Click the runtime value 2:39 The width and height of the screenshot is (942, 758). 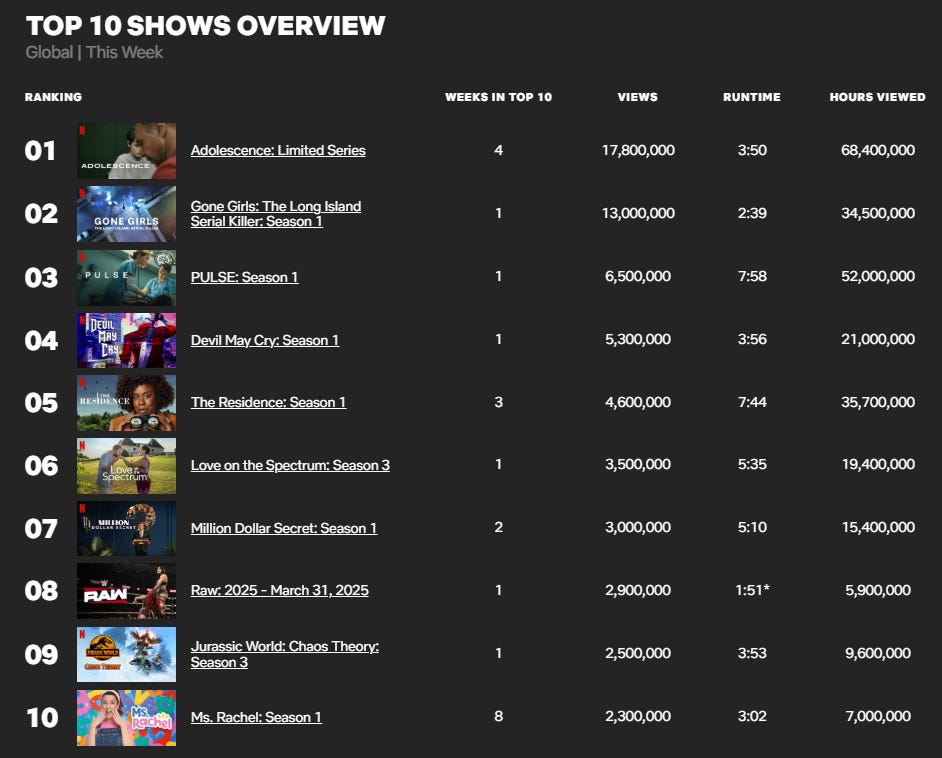(752, 213)
